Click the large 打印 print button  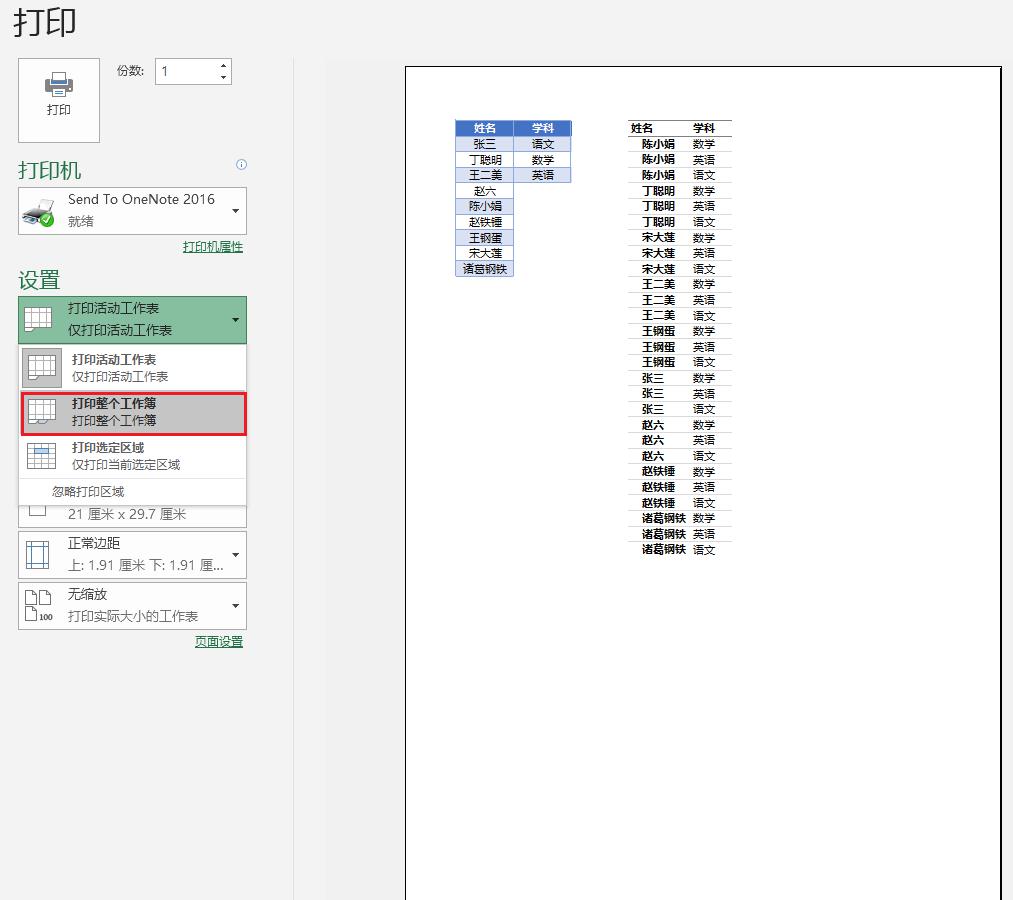[x=59, y=100]
